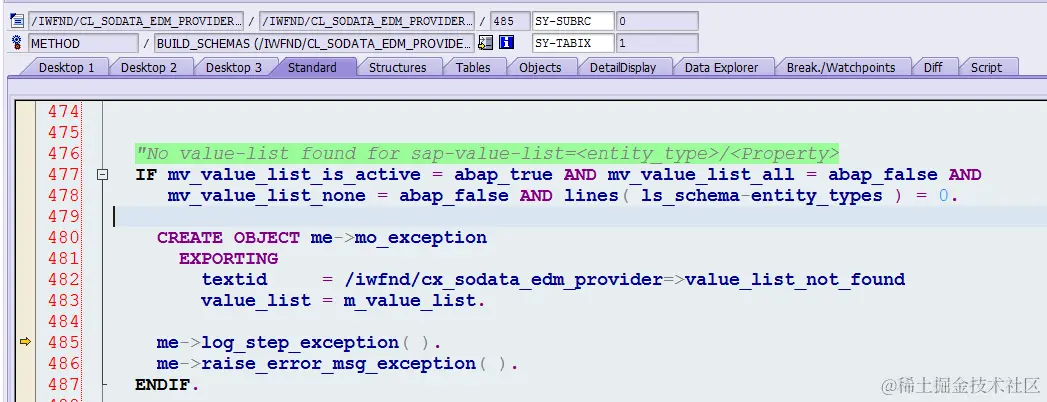Click the event type icon next to the METHOD field
This screenshot has height=402, width=1047.
click(17, 43)
